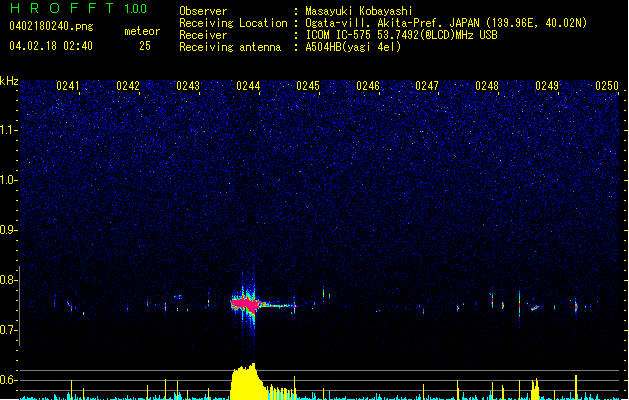
Task: Click the 1.1 kHz axis label
Action: [x=8, y=130]
